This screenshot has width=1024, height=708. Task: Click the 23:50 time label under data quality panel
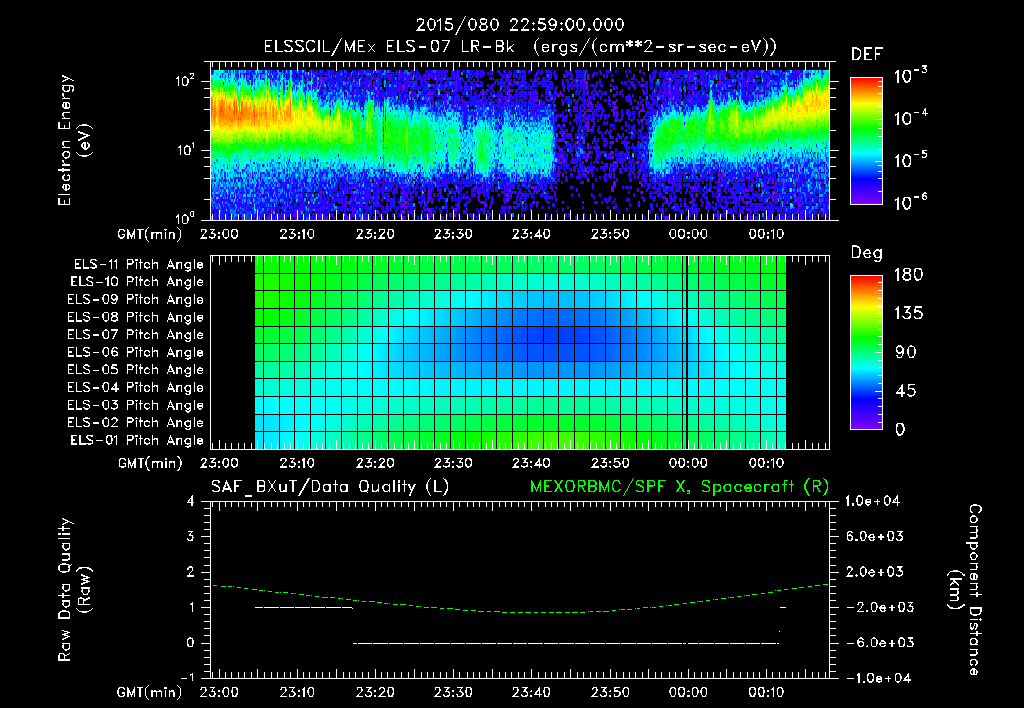click(x=610, y=692)
